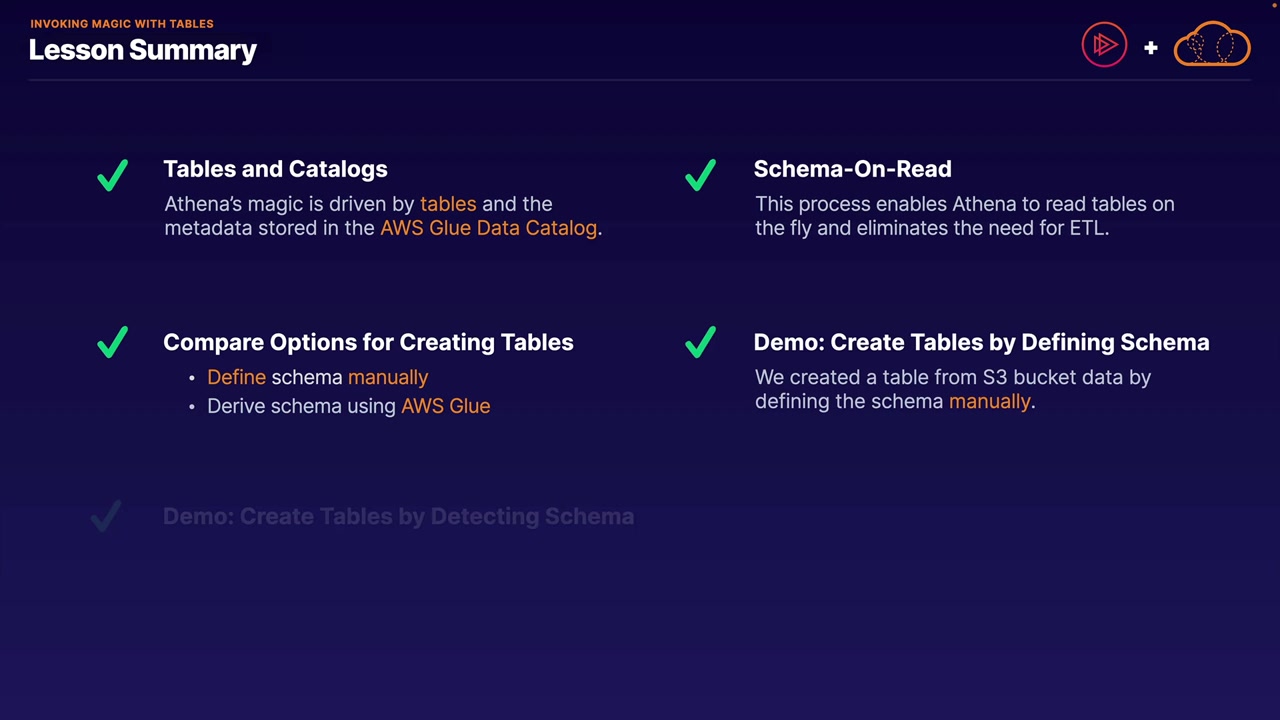Image resolution: width=1280 pixels, height=720 pixels.
Task: Click orange "AWS Glue" in the Derive schema bullet
Action: (445, 406)
